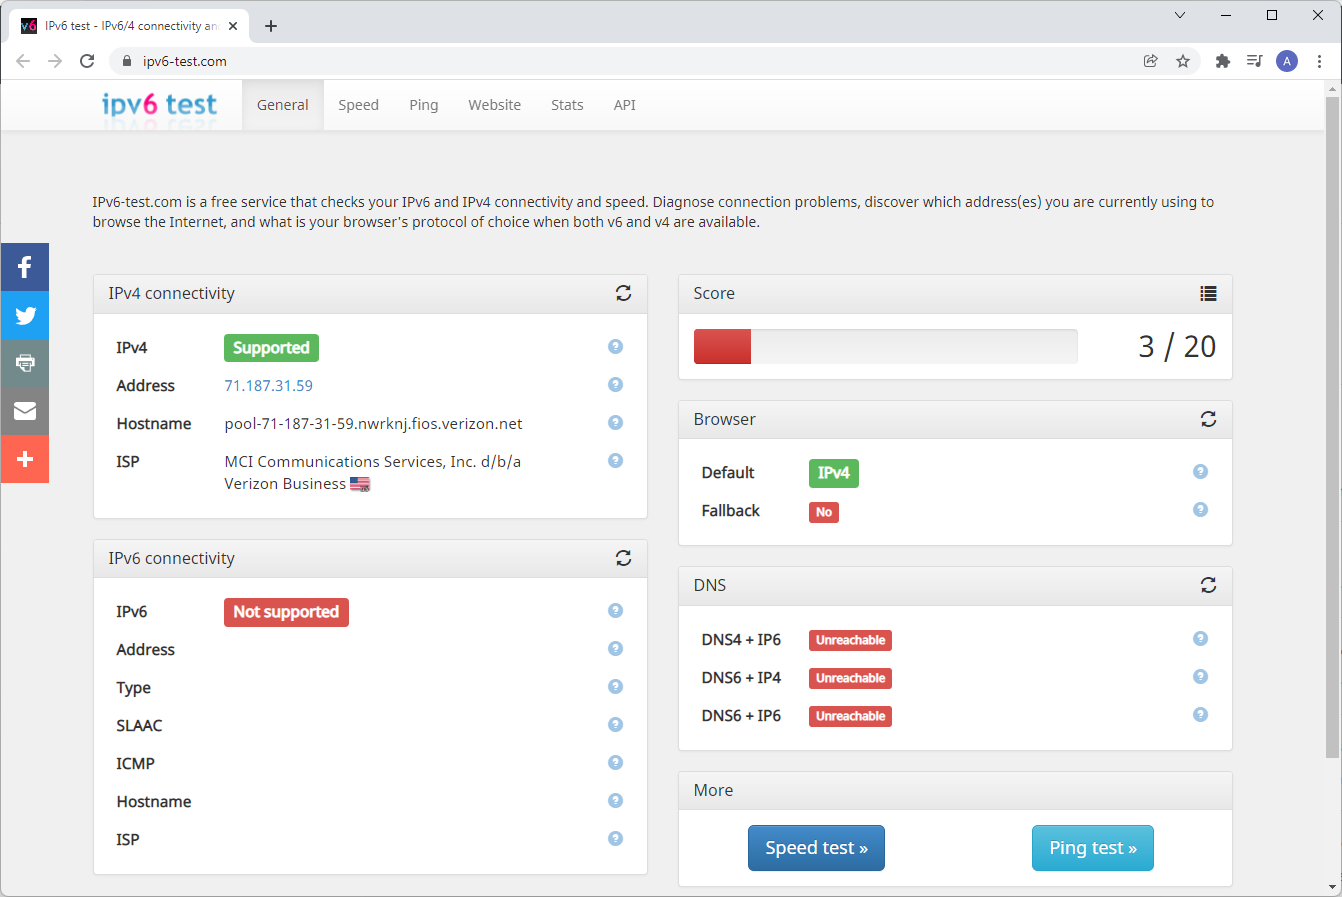Open help tooltip next to SLAAC row
The image size is (1342, 897).
click(x=615, y=724)
